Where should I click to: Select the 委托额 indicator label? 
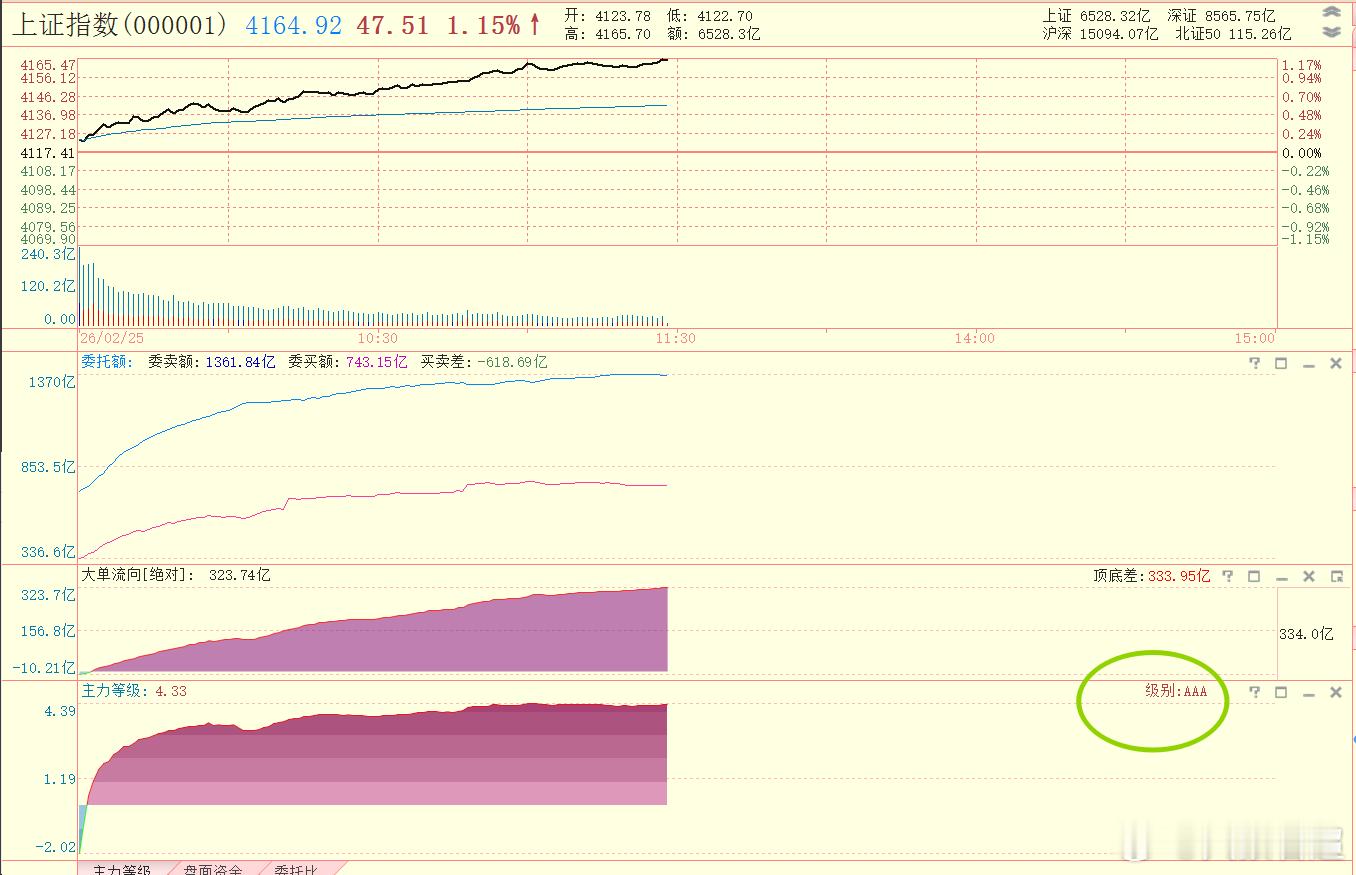click(x=107, y=362)
